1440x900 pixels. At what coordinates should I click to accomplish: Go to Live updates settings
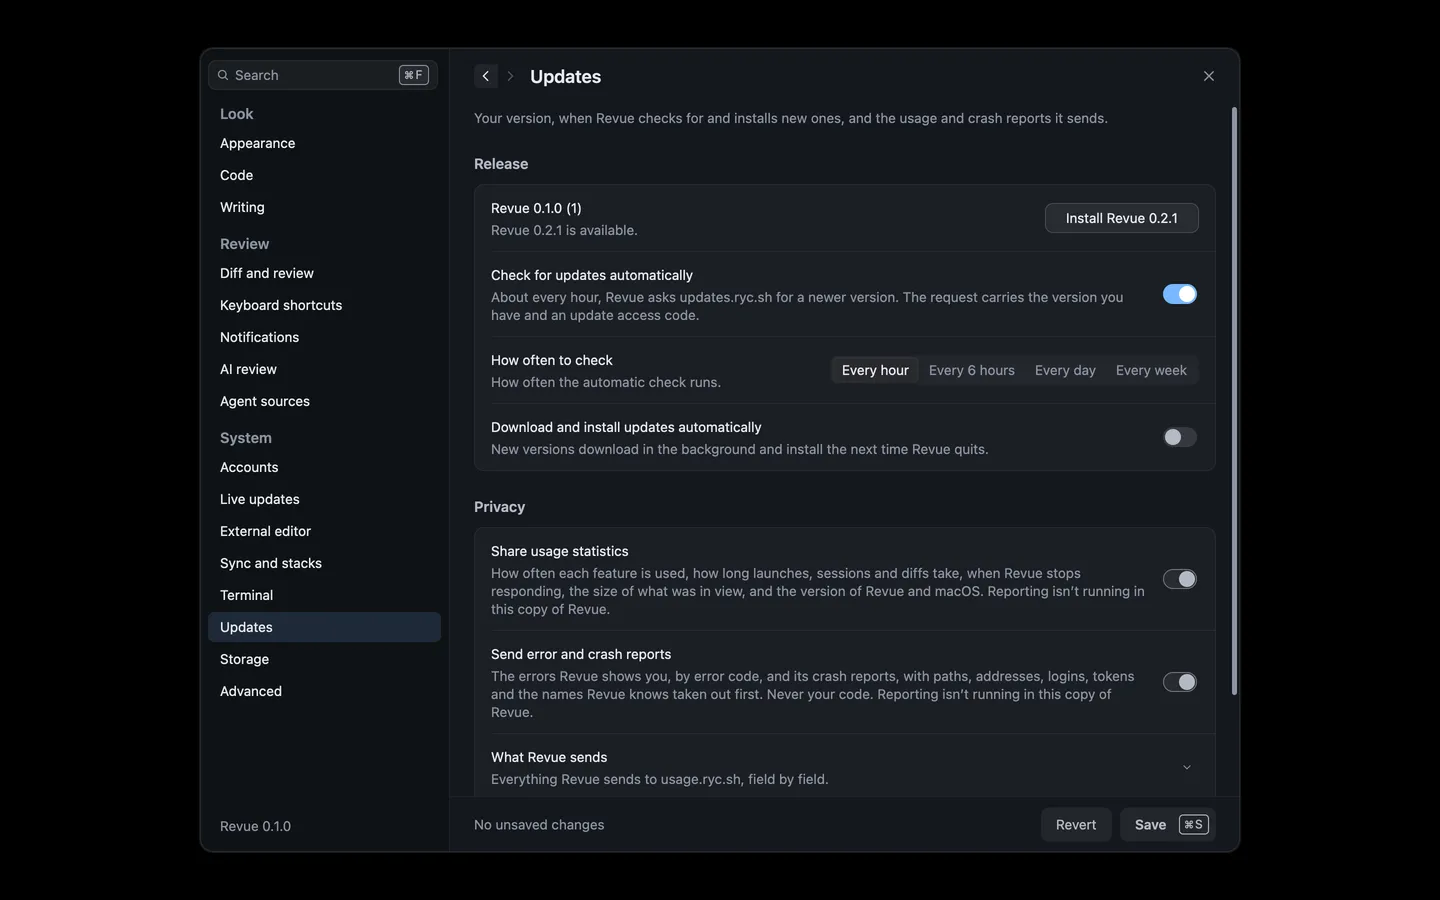[x=324, y=499]
